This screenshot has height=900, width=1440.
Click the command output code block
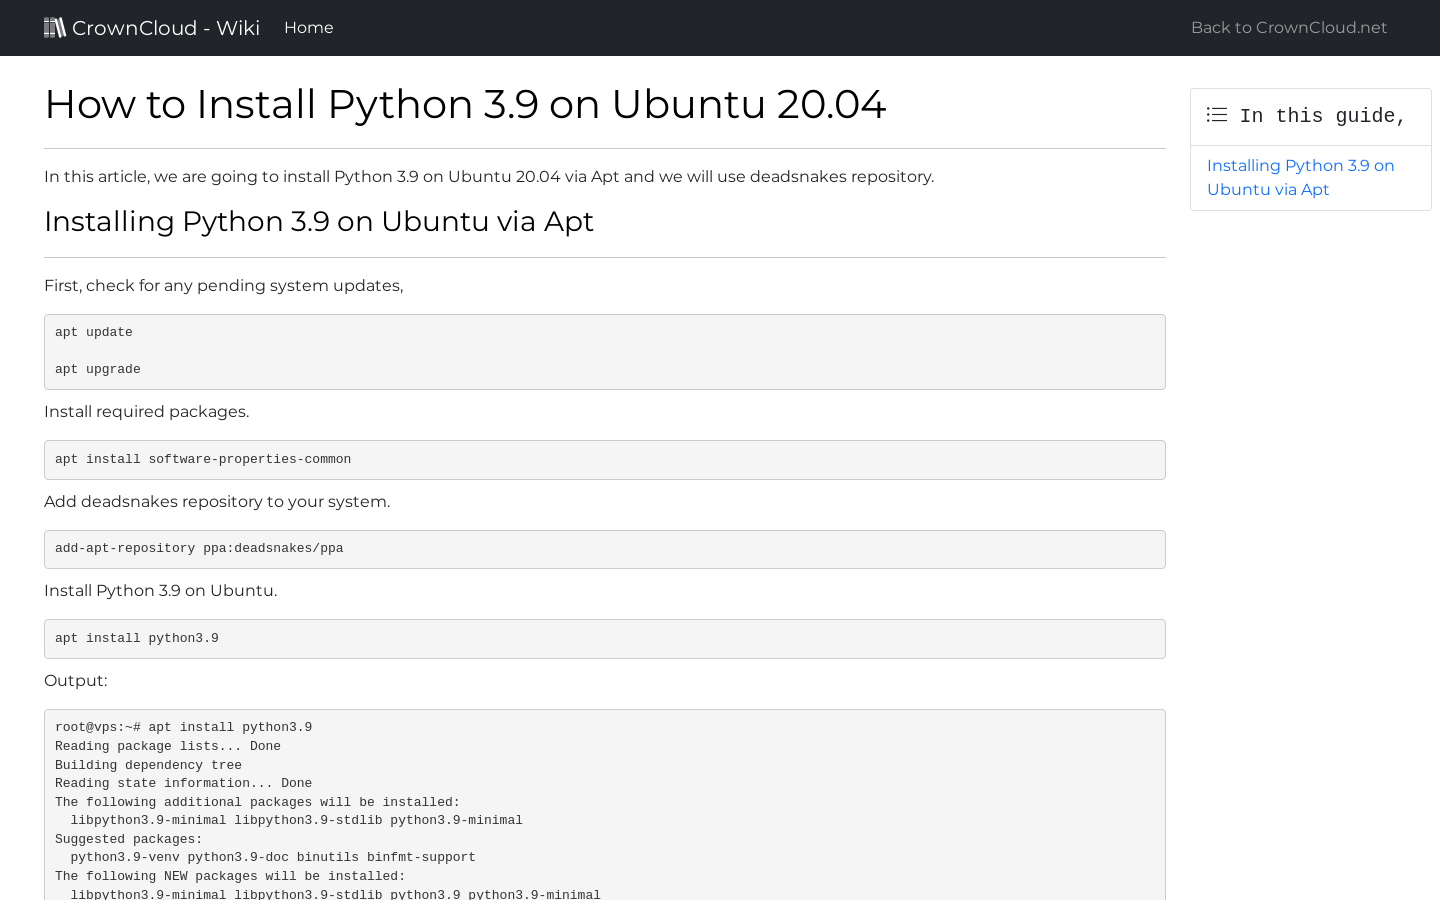604,800
